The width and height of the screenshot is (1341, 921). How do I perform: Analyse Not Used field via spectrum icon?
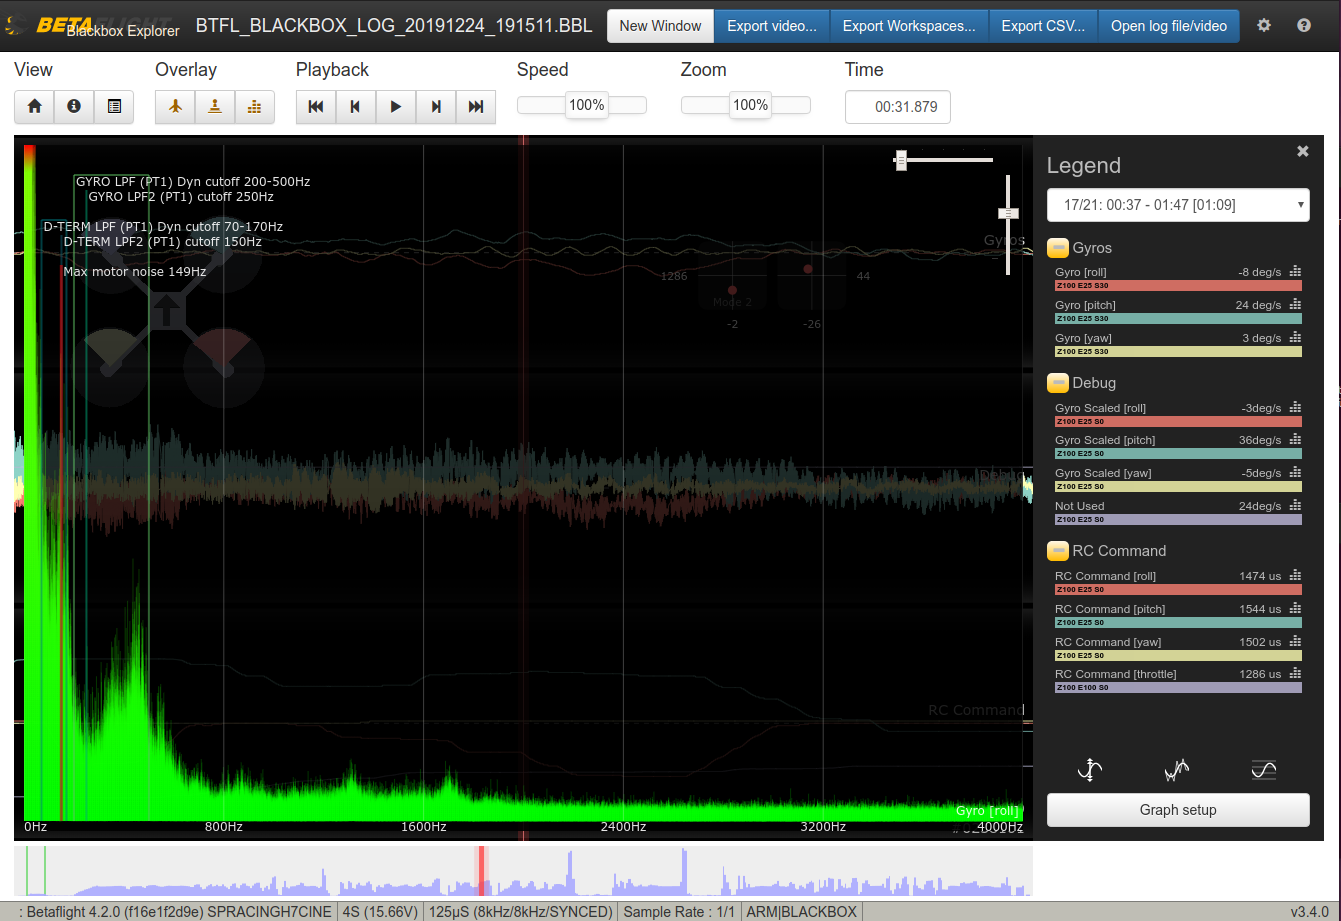click(x=1296, y=505)
